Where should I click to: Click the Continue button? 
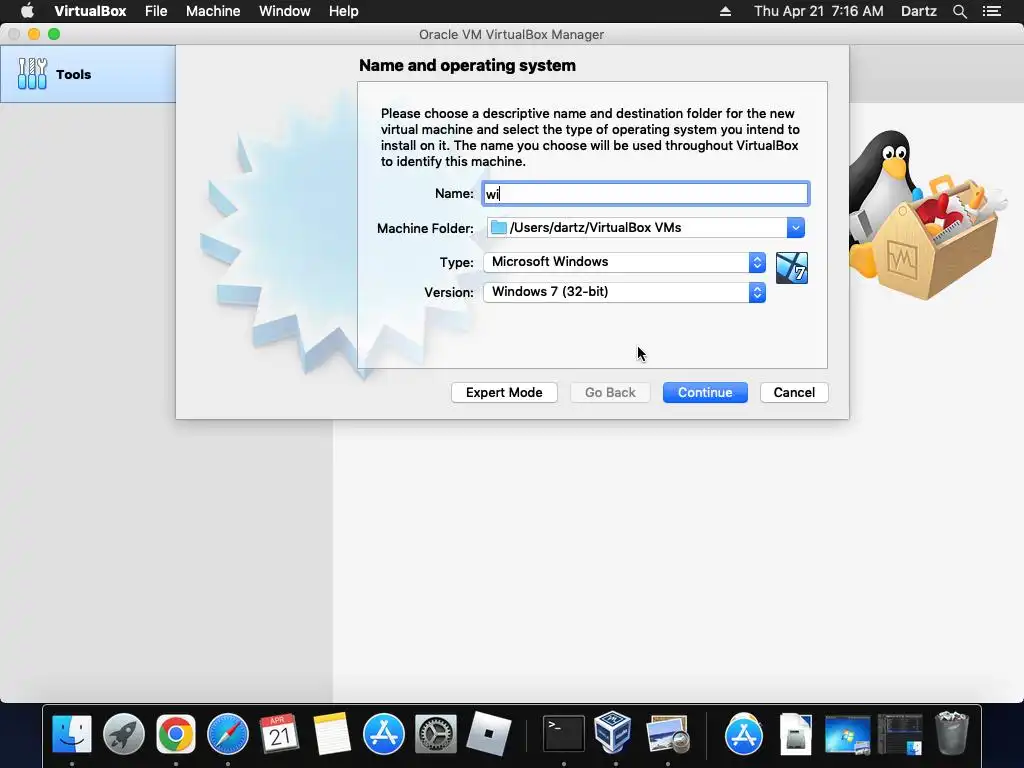[705, 392]
